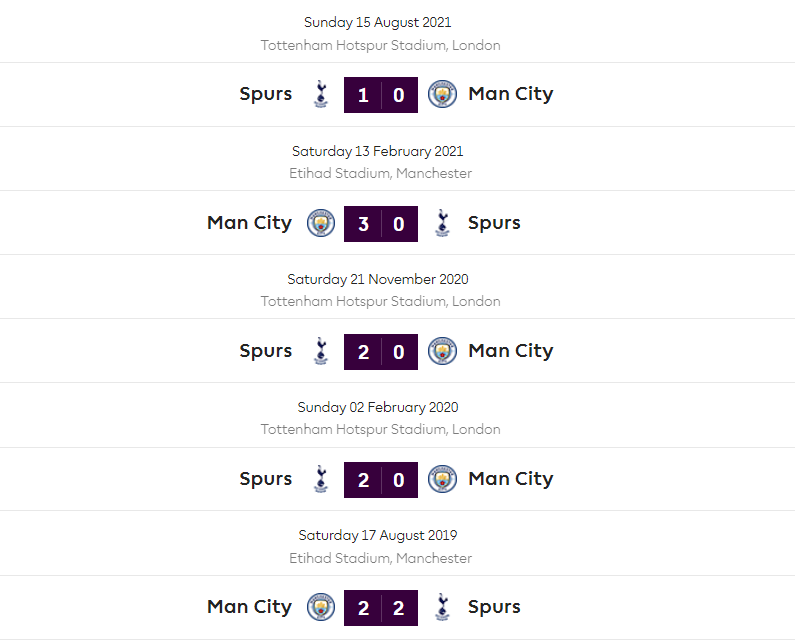The width and height of the screenshot is (795, 643).
Task: Click Man City badge in 02 February 2020 match
Action: (442, 479)
